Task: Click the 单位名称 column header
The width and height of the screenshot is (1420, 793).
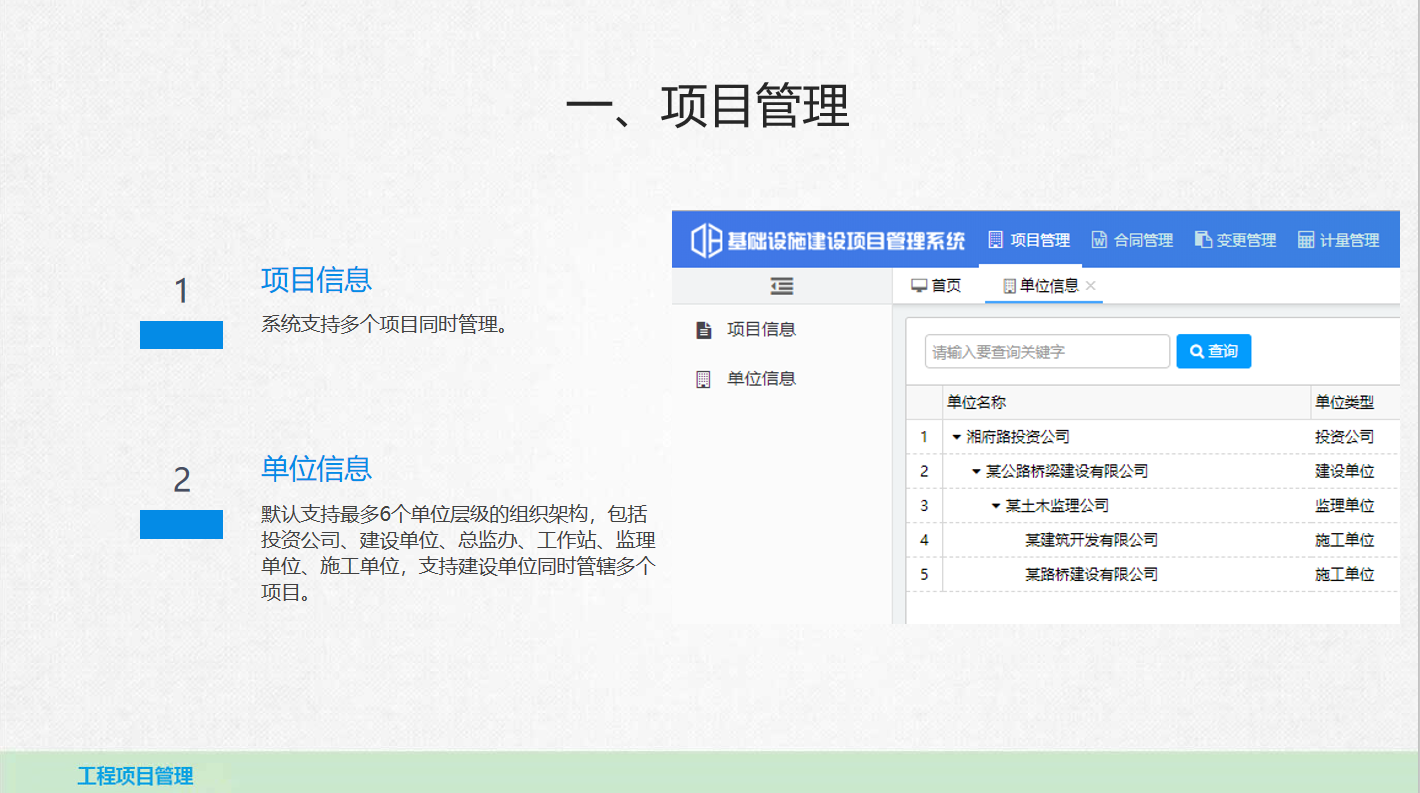Action: 976,403
